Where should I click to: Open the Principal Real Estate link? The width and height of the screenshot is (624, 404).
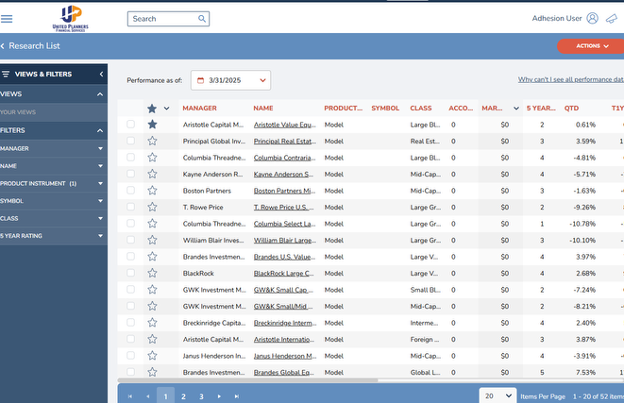pos(285,141)
